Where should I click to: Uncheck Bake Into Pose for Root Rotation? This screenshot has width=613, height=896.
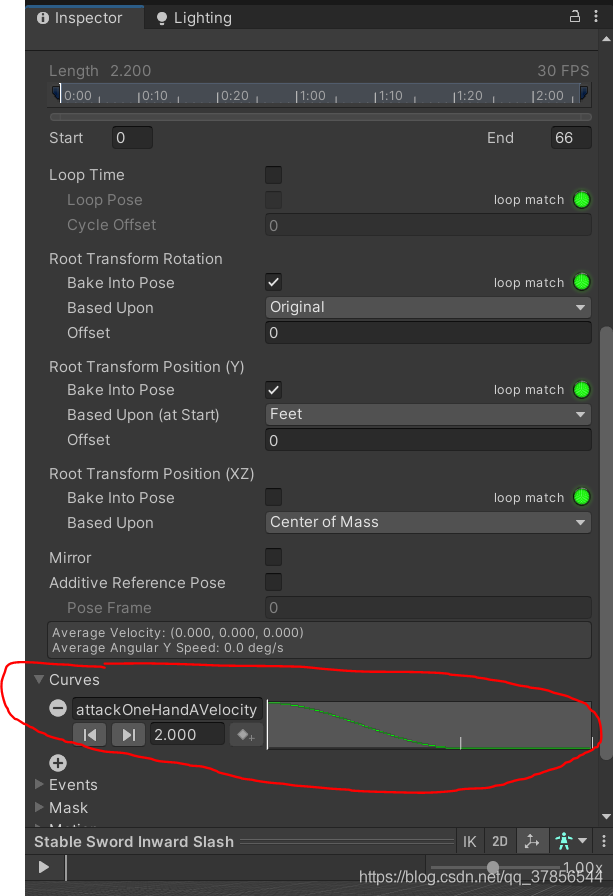[273, 282]
